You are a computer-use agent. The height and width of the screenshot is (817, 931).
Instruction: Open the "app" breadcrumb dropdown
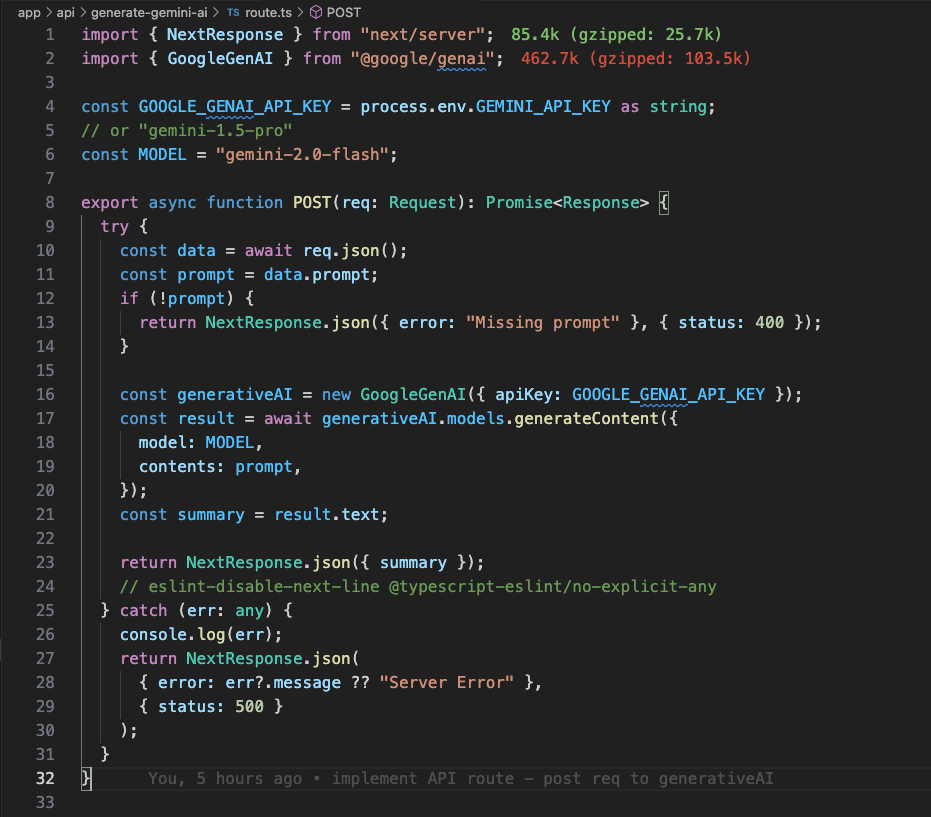pos(29,14)
